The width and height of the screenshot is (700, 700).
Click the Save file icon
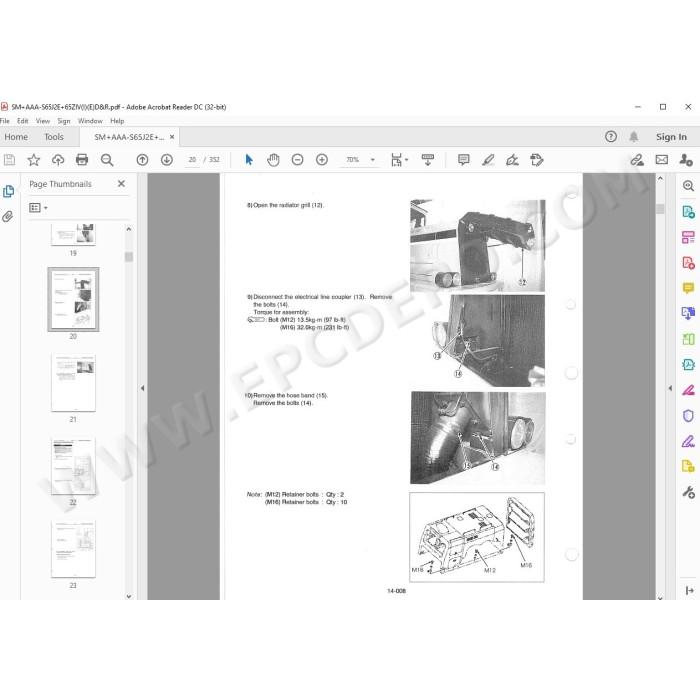9,160
